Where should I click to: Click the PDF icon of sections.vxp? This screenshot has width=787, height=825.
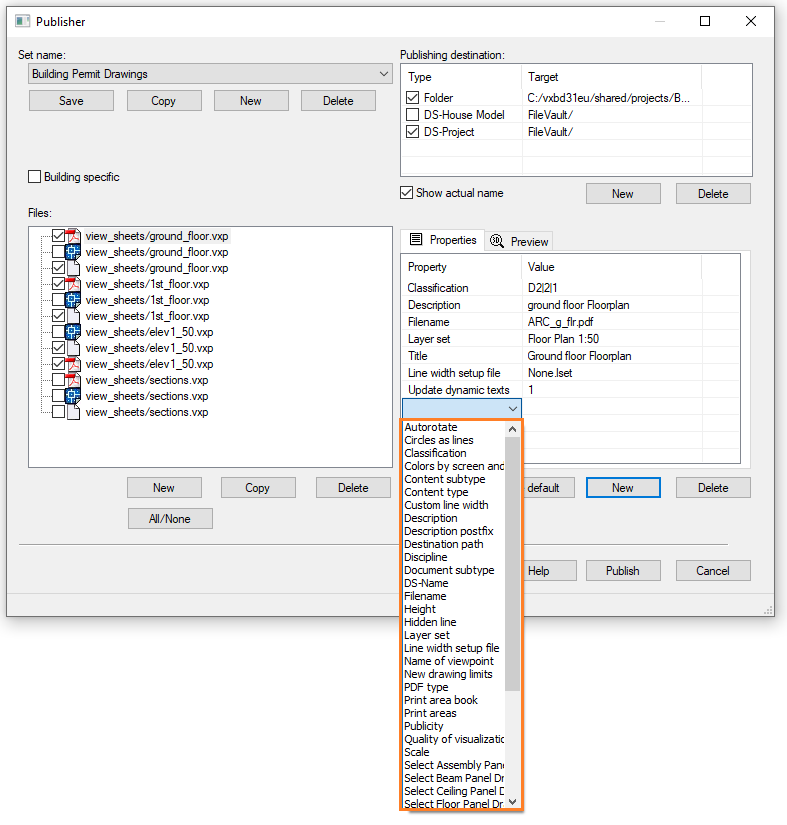point(73,380)
